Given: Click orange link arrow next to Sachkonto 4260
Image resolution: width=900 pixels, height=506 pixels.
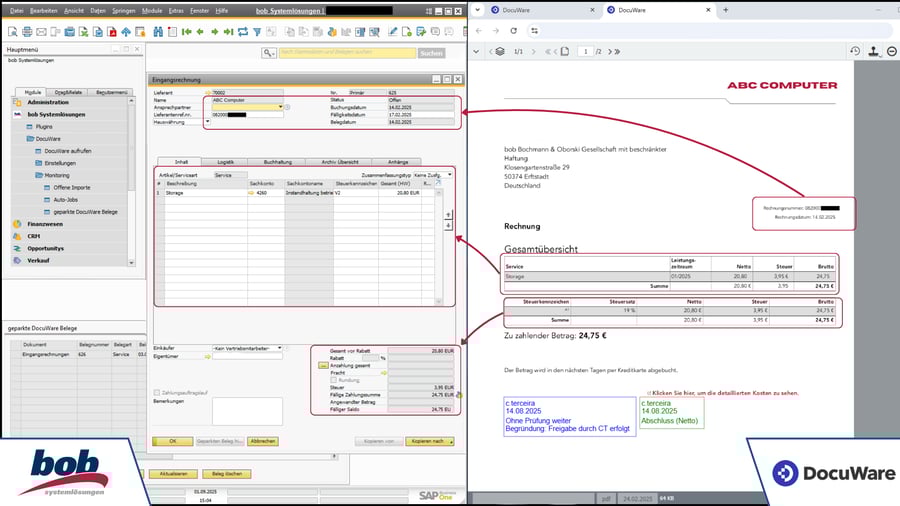Looking at the screenshot, I should 251,193.
